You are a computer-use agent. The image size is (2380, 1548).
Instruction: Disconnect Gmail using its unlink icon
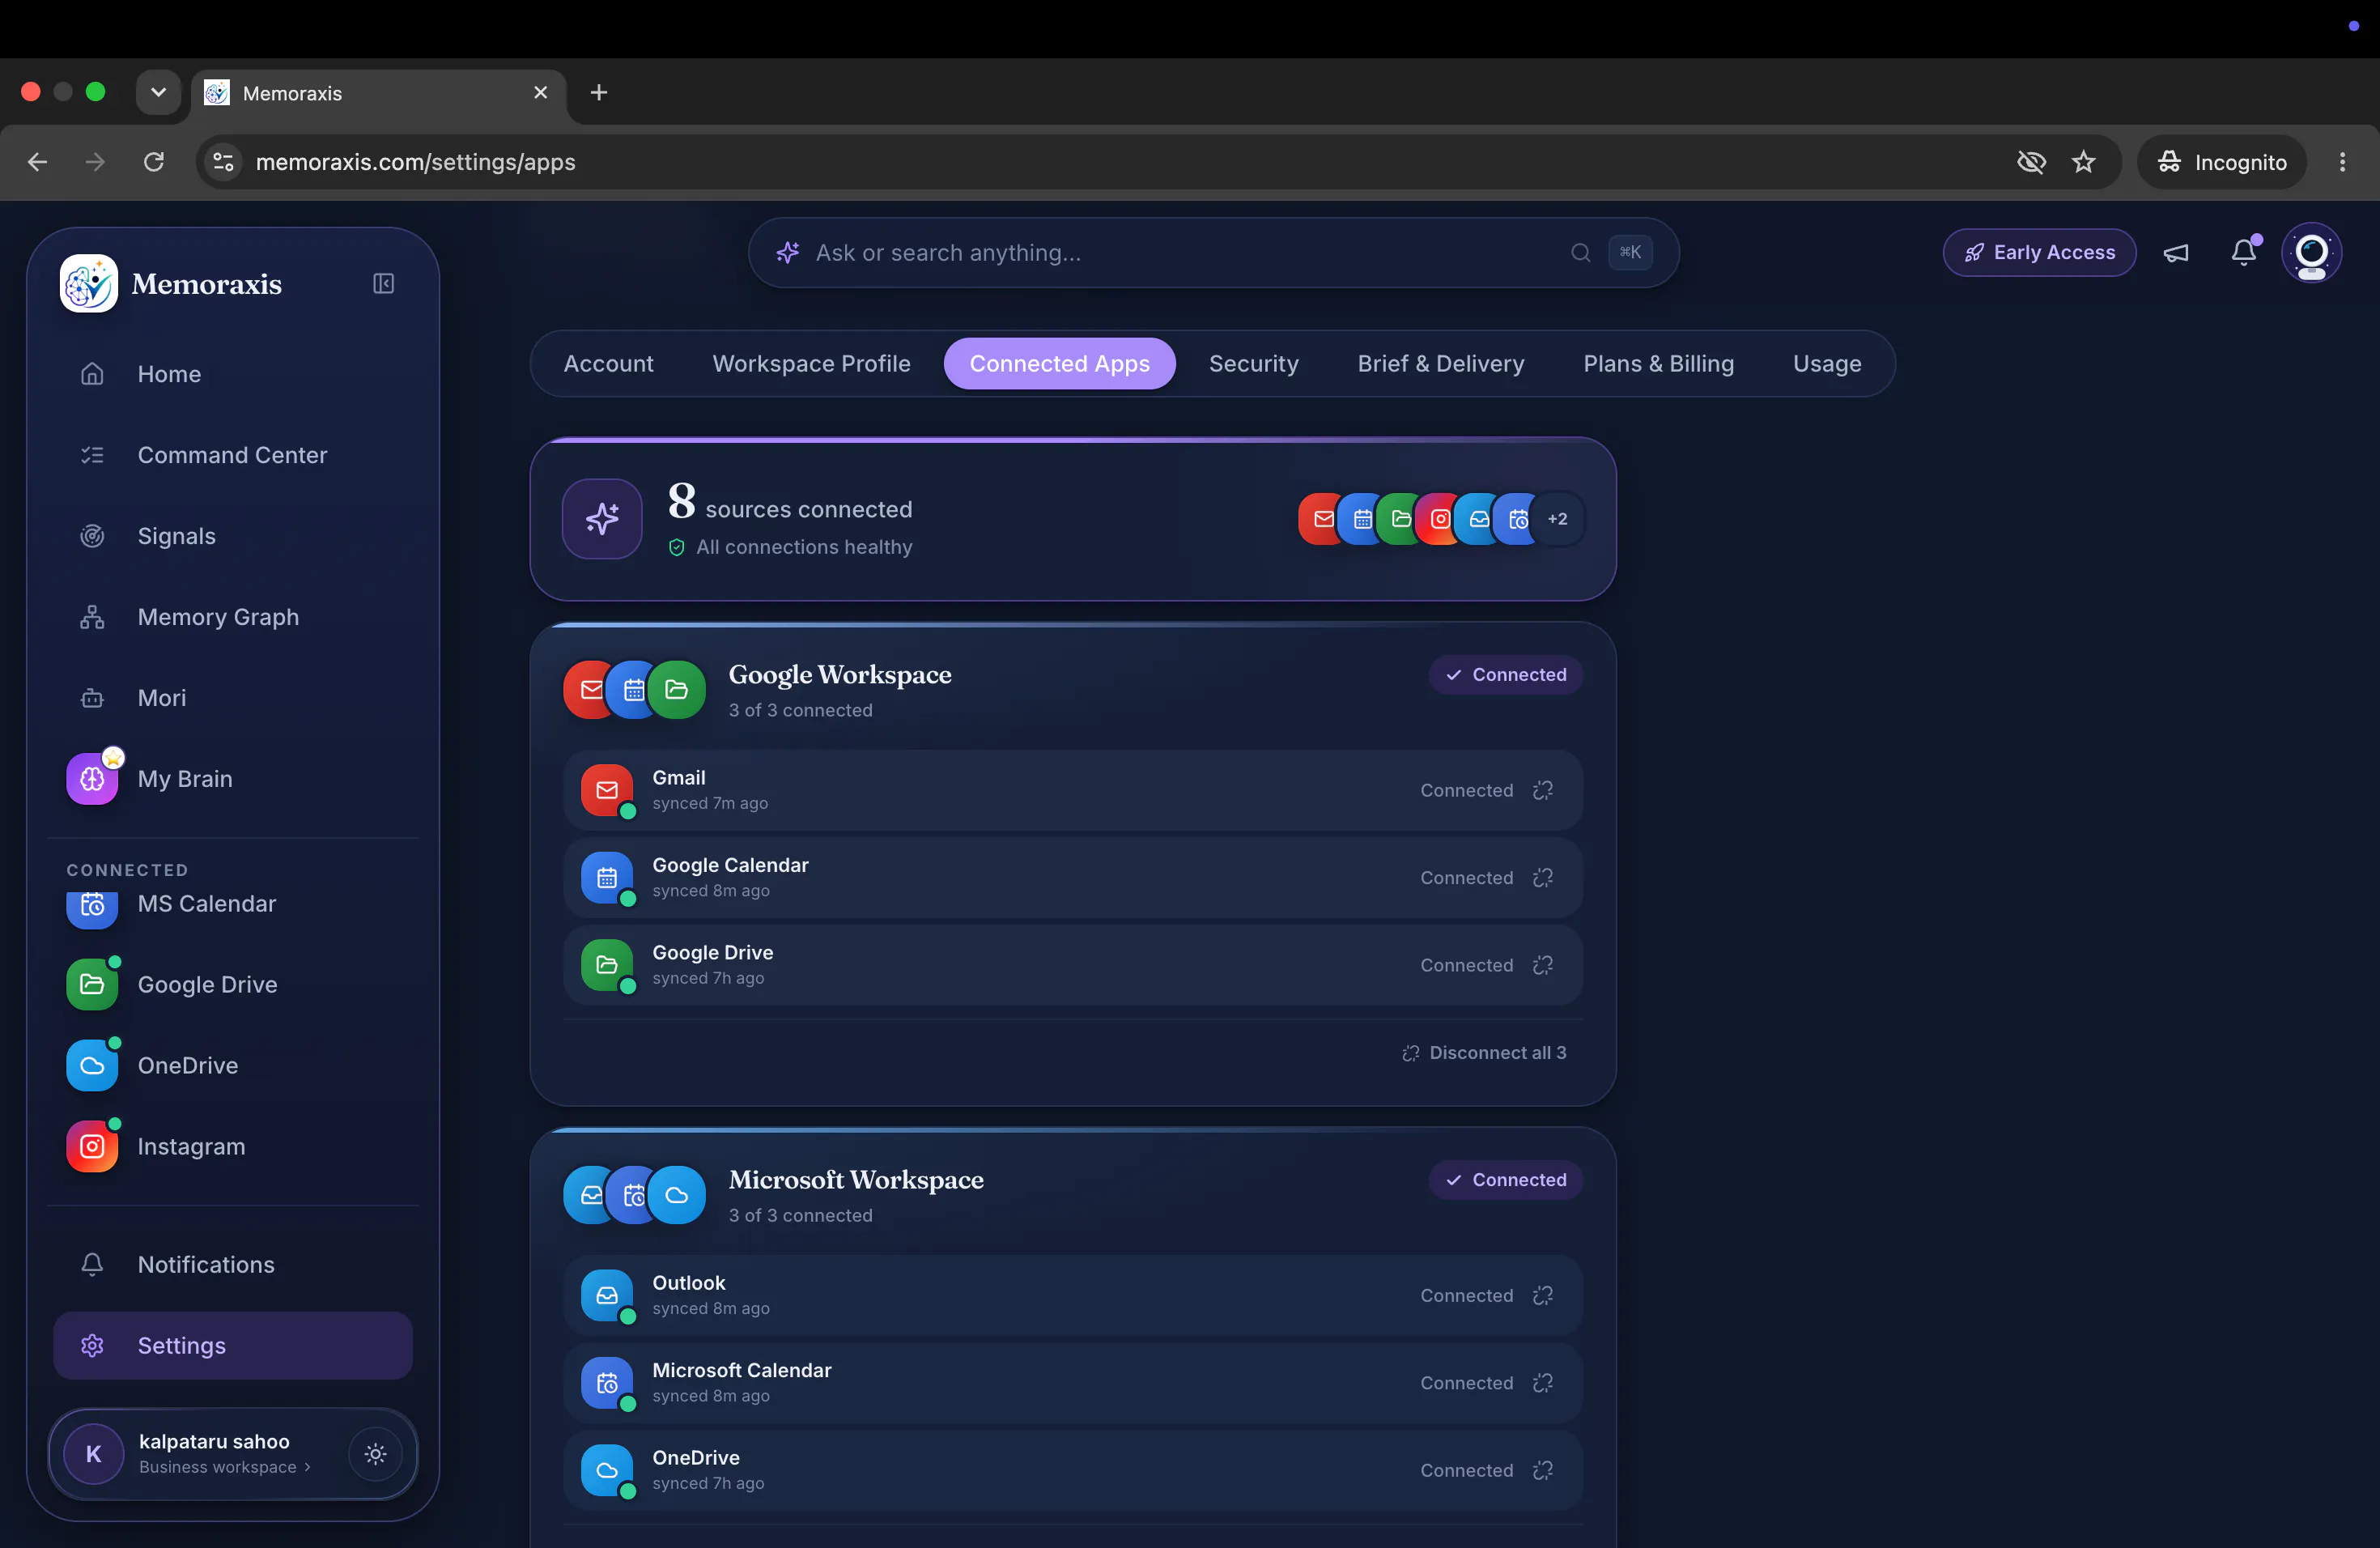pyautogui.click(x=1543, y=791)
